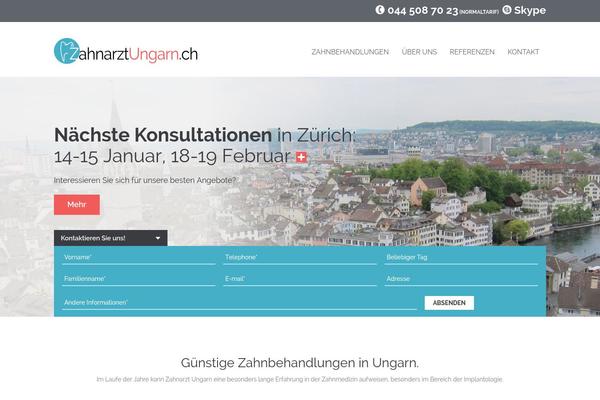Open the Skype contact link

point(530,10)
